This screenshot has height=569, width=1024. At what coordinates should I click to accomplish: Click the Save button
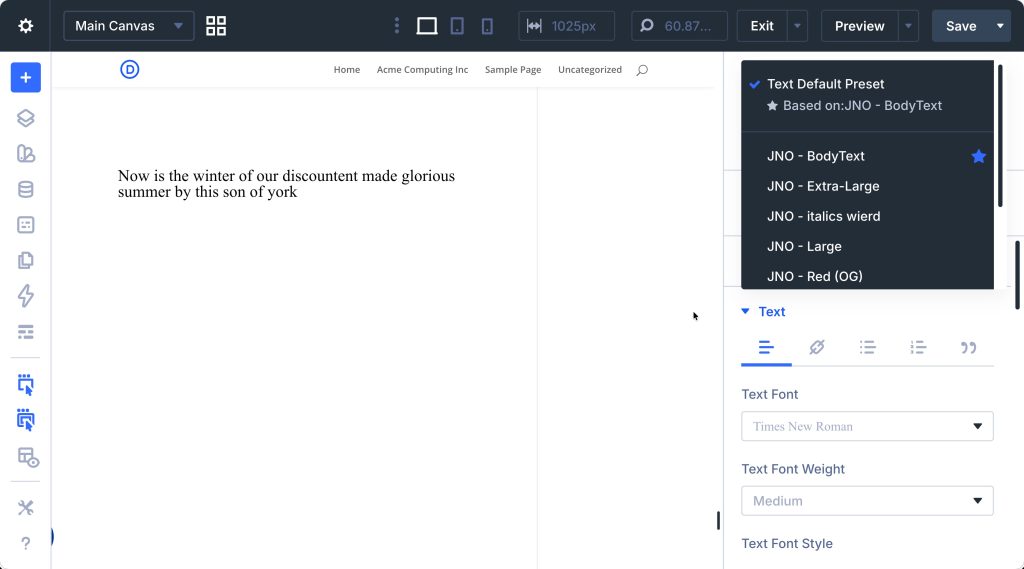click(x=960, y=26)
